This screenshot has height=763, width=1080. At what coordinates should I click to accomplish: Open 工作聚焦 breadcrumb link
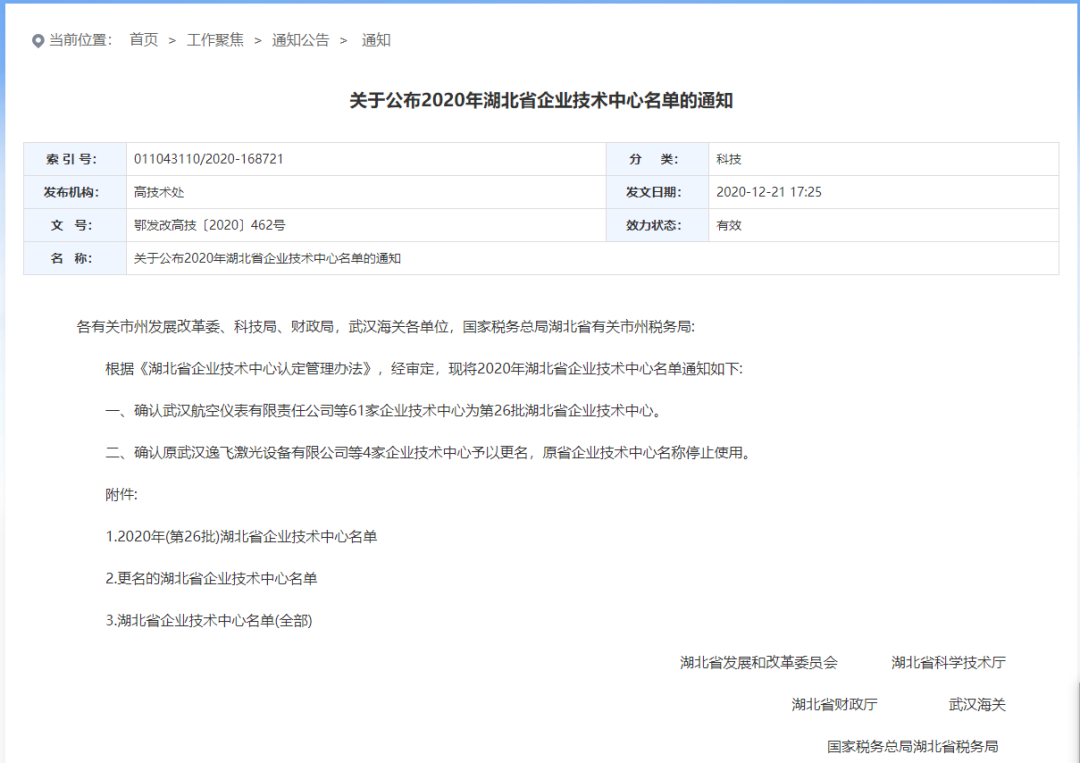tap(215, 40)
